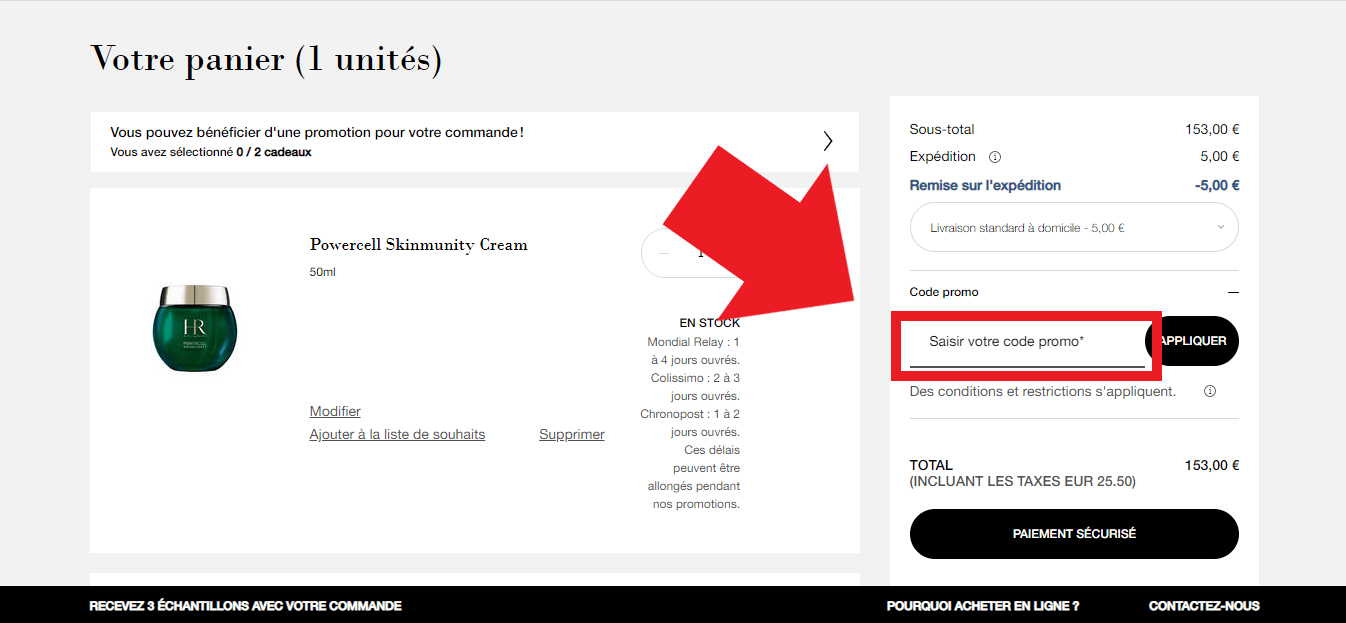
Task: Open the Powercell Skinmunity Cream product title
Action: (418, 245)
